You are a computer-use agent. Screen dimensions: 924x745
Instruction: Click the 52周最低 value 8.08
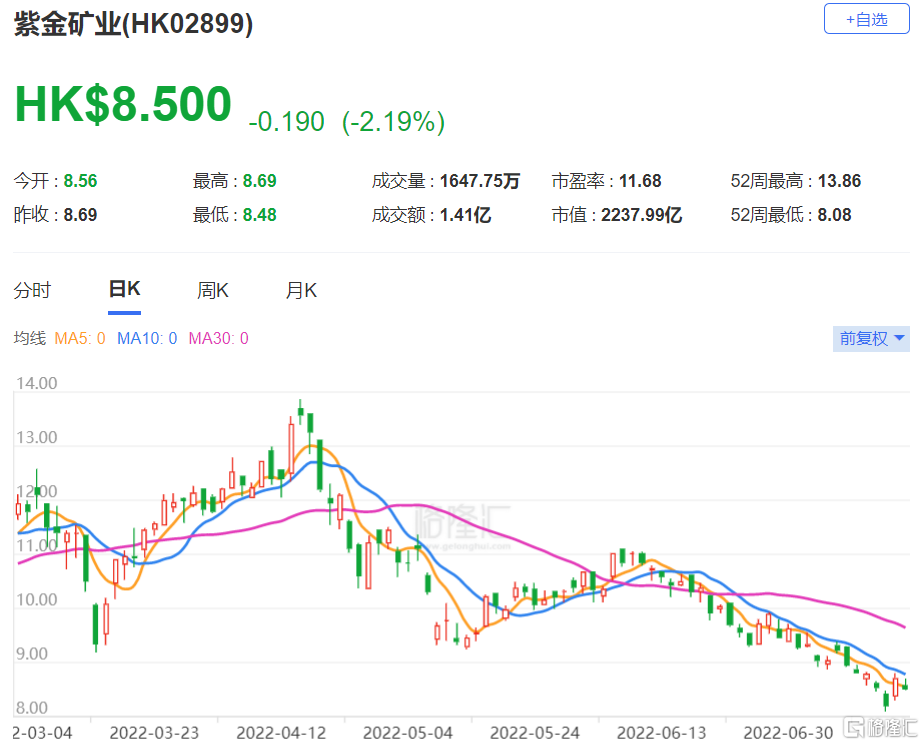coord(834,215)
